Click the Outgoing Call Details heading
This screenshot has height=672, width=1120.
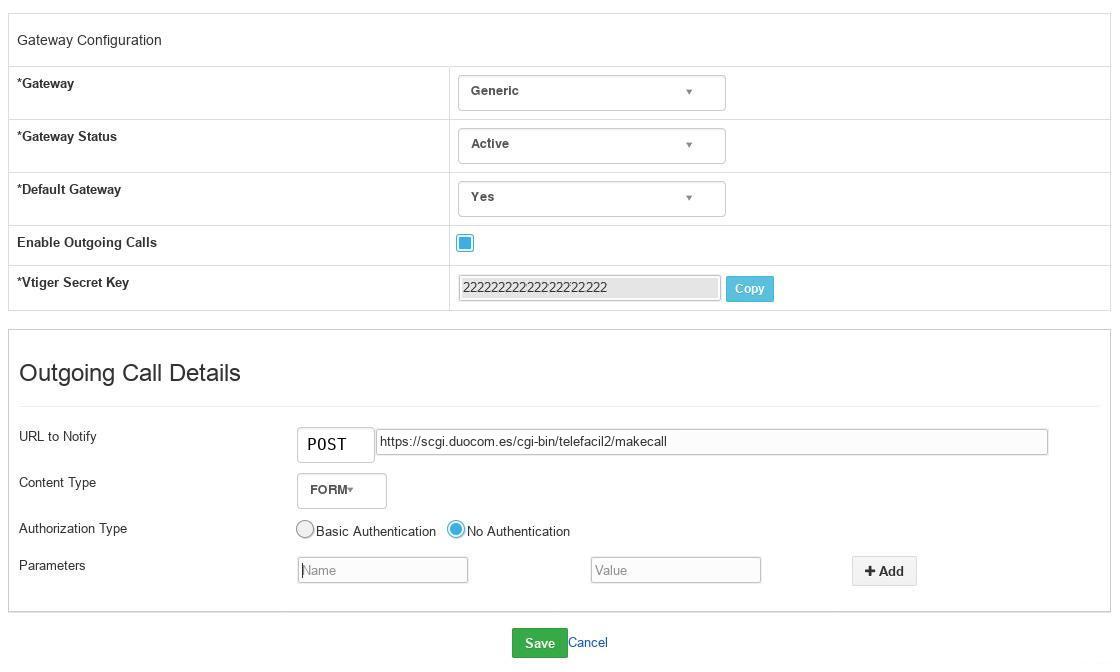[130, 373]
